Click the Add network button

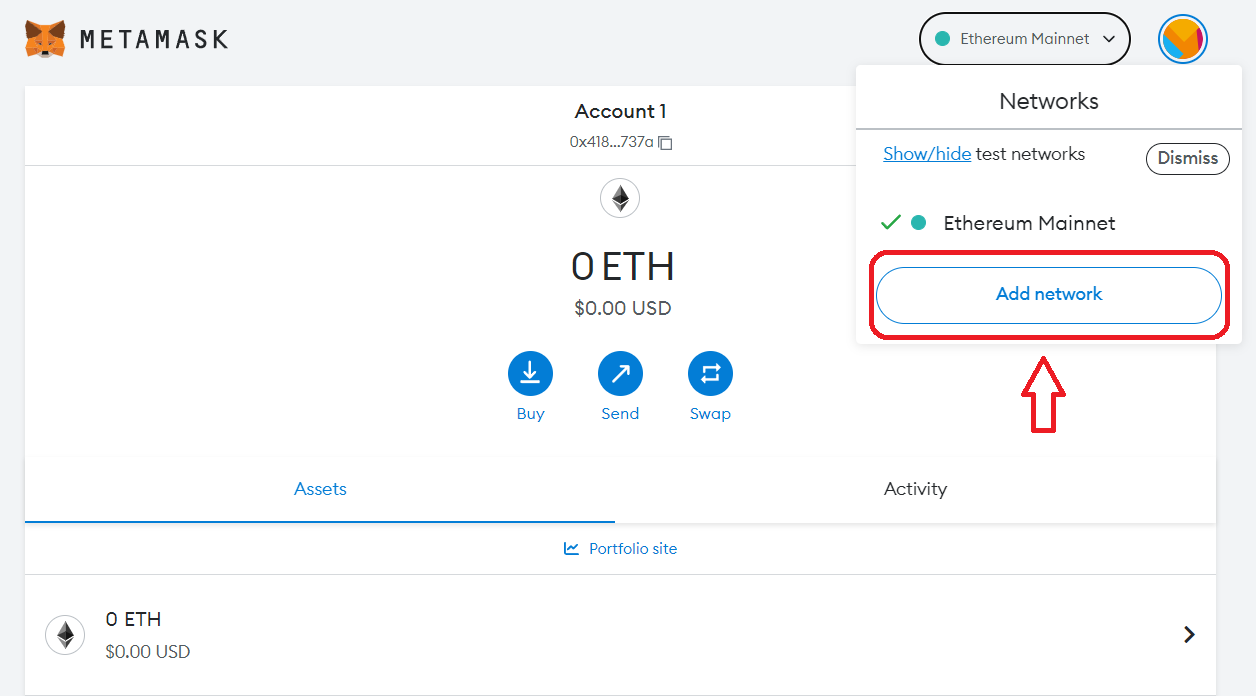click(x=1049, y=295)
